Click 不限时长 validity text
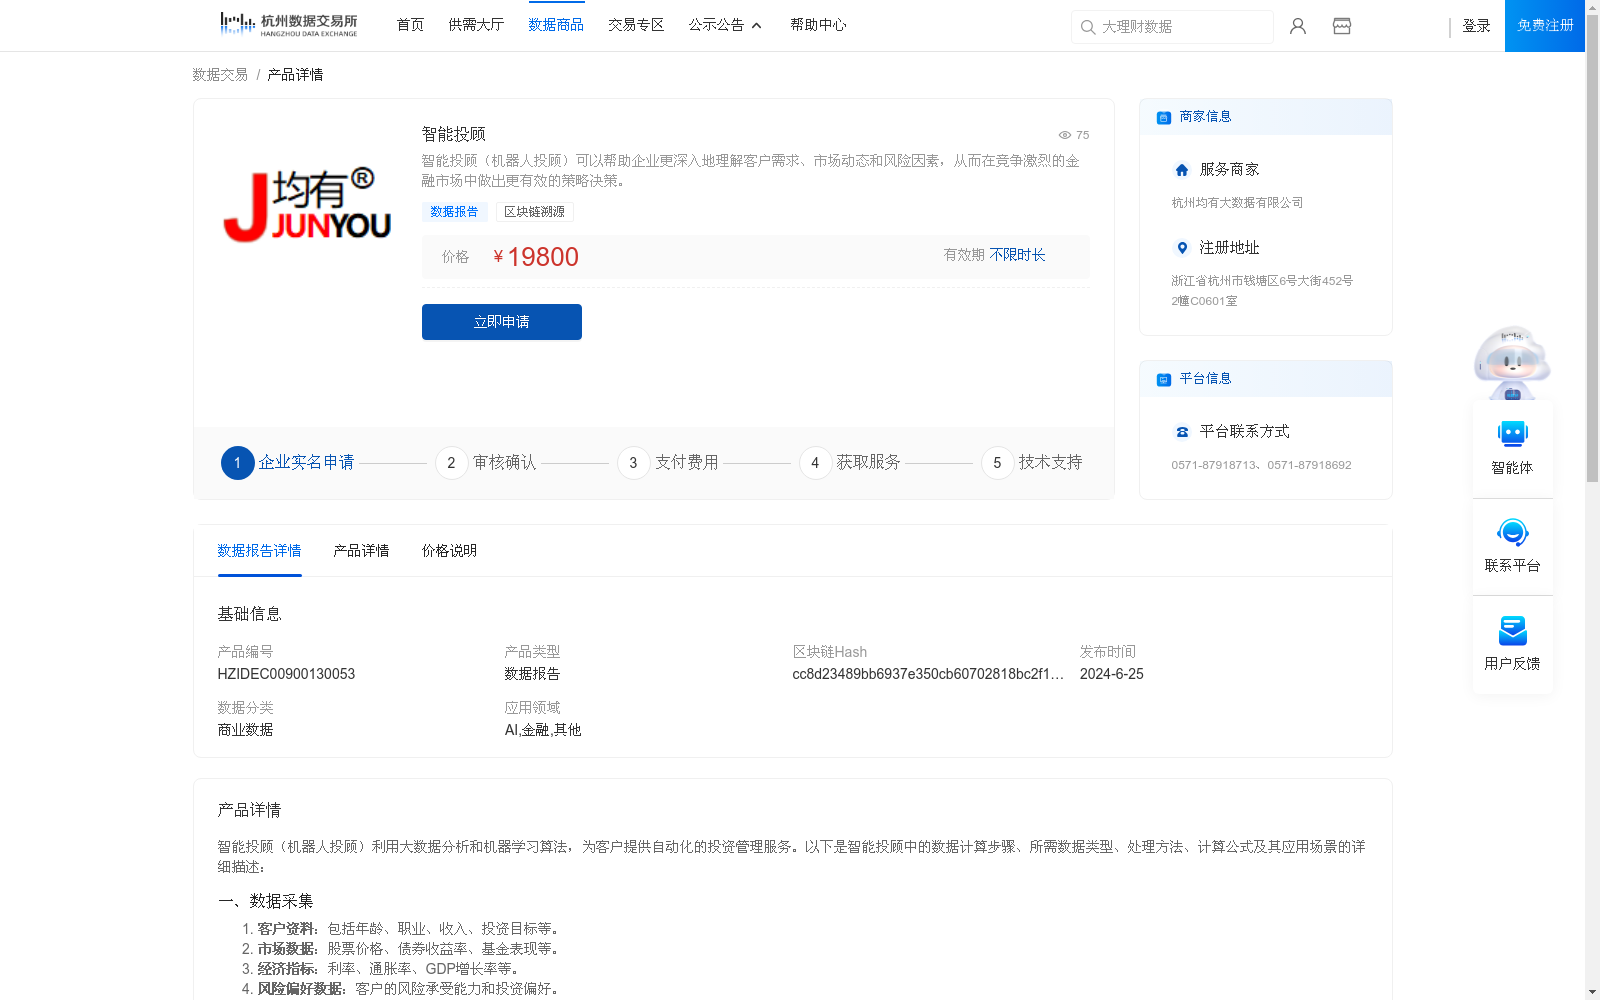 coord(1018,255)
